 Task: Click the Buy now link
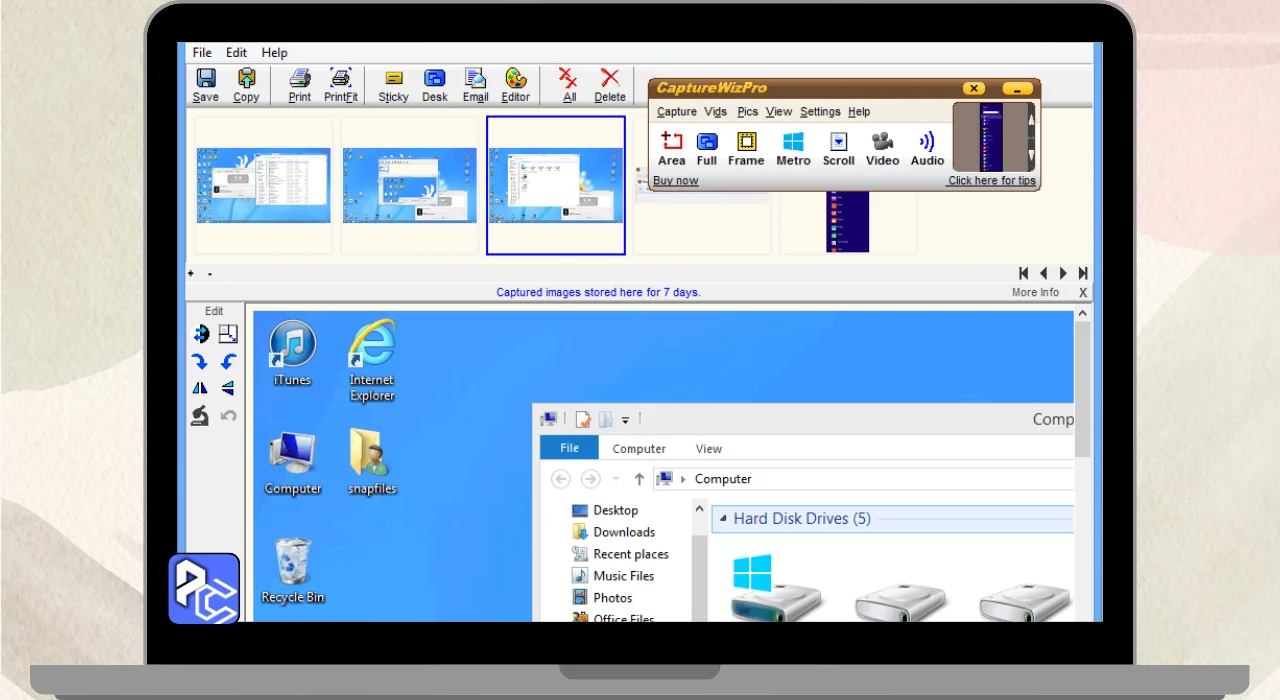click(x=675, y=181)
